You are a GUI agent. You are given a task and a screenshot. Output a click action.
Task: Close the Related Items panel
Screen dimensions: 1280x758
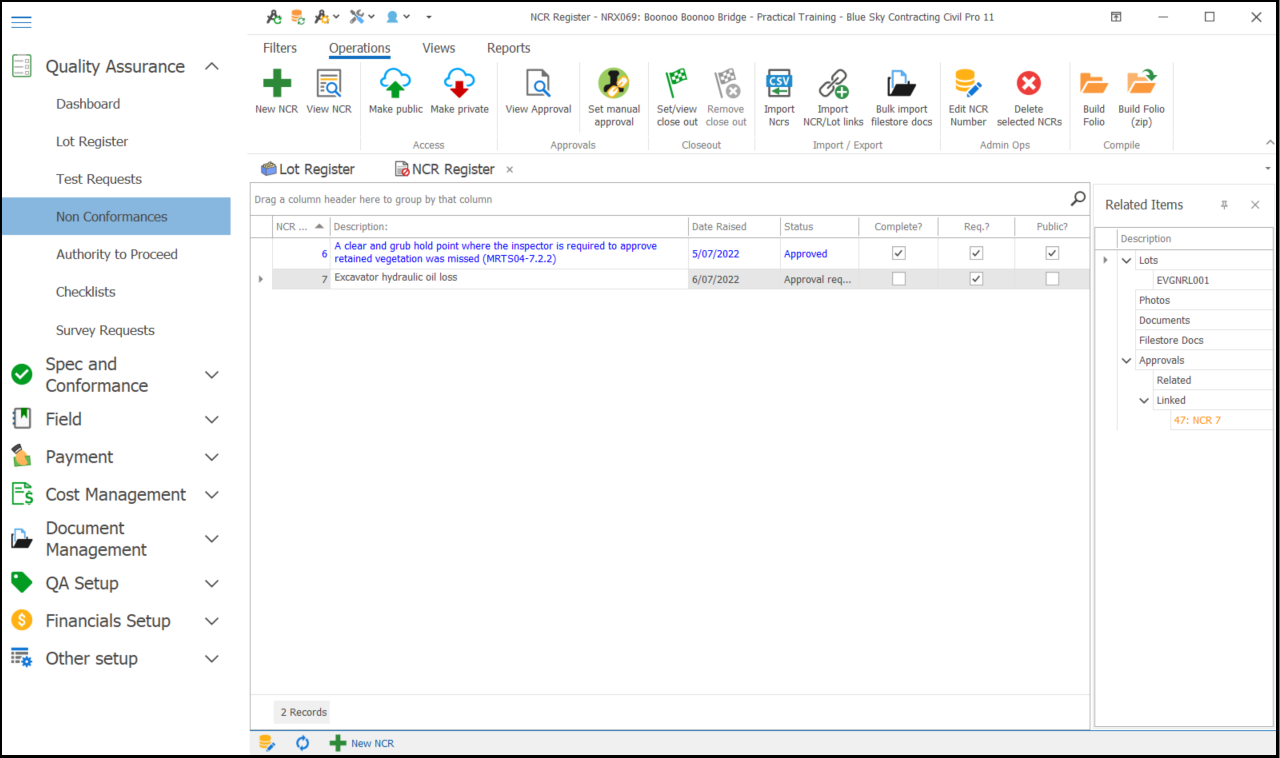pyautogui.click(x=1255, y=205)
